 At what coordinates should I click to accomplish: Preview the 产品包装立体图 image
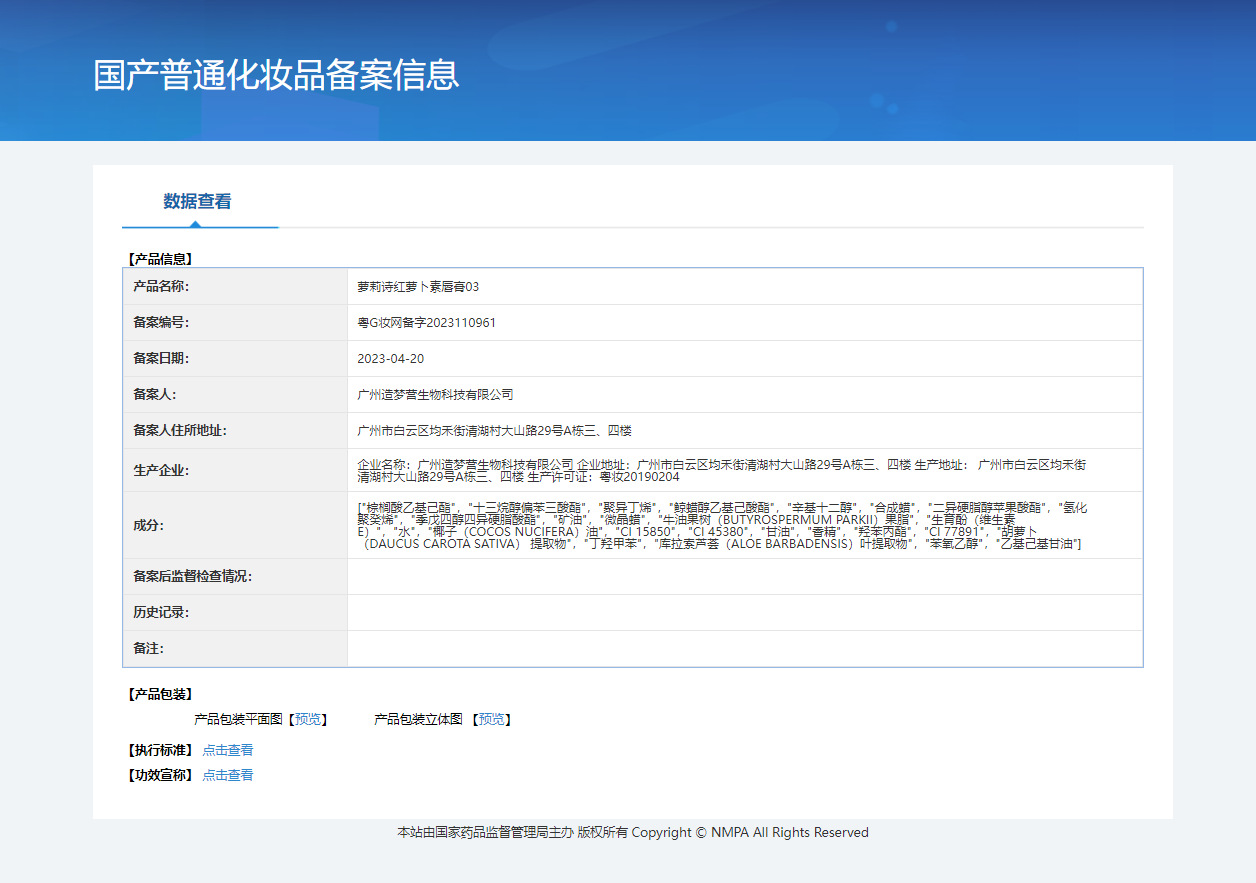pyautogui.click(x=492, y=719)
